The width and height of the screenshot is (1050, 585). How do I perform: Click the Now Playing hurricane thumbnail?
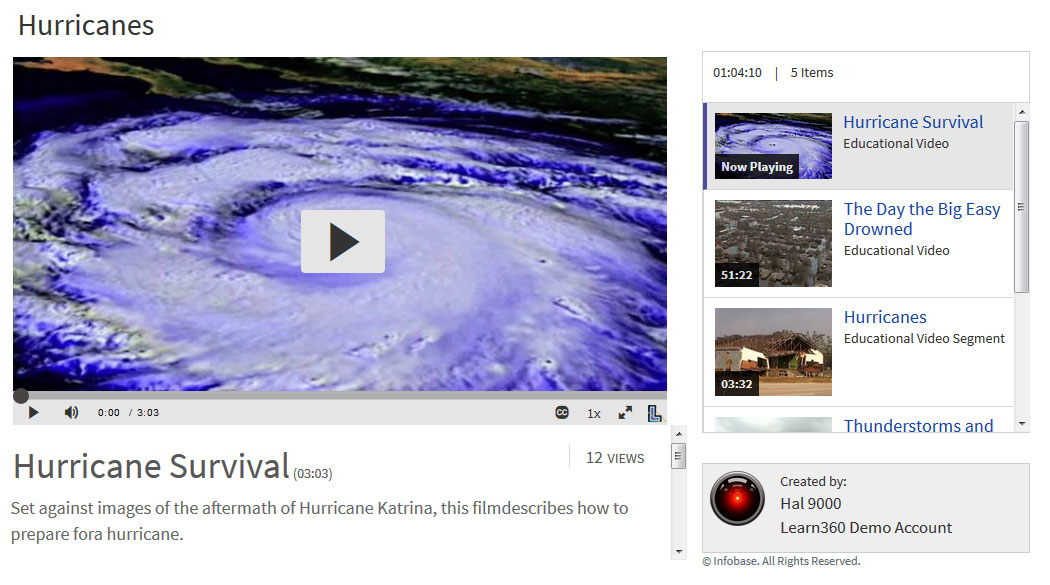coord(773,145)
